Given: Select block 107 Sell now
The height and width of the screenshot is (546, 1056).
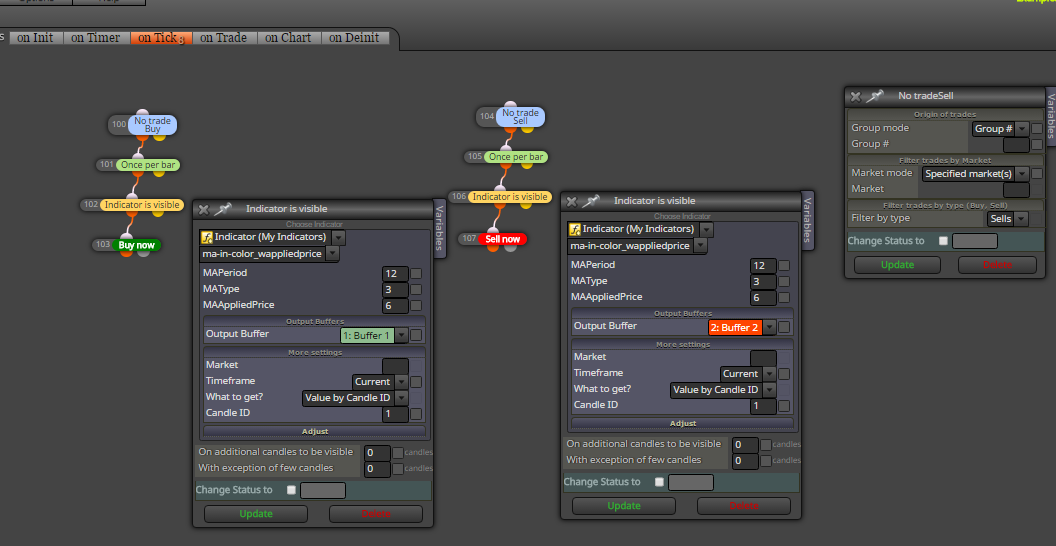Looking at the screenshot, I should [x=503, y=239].
